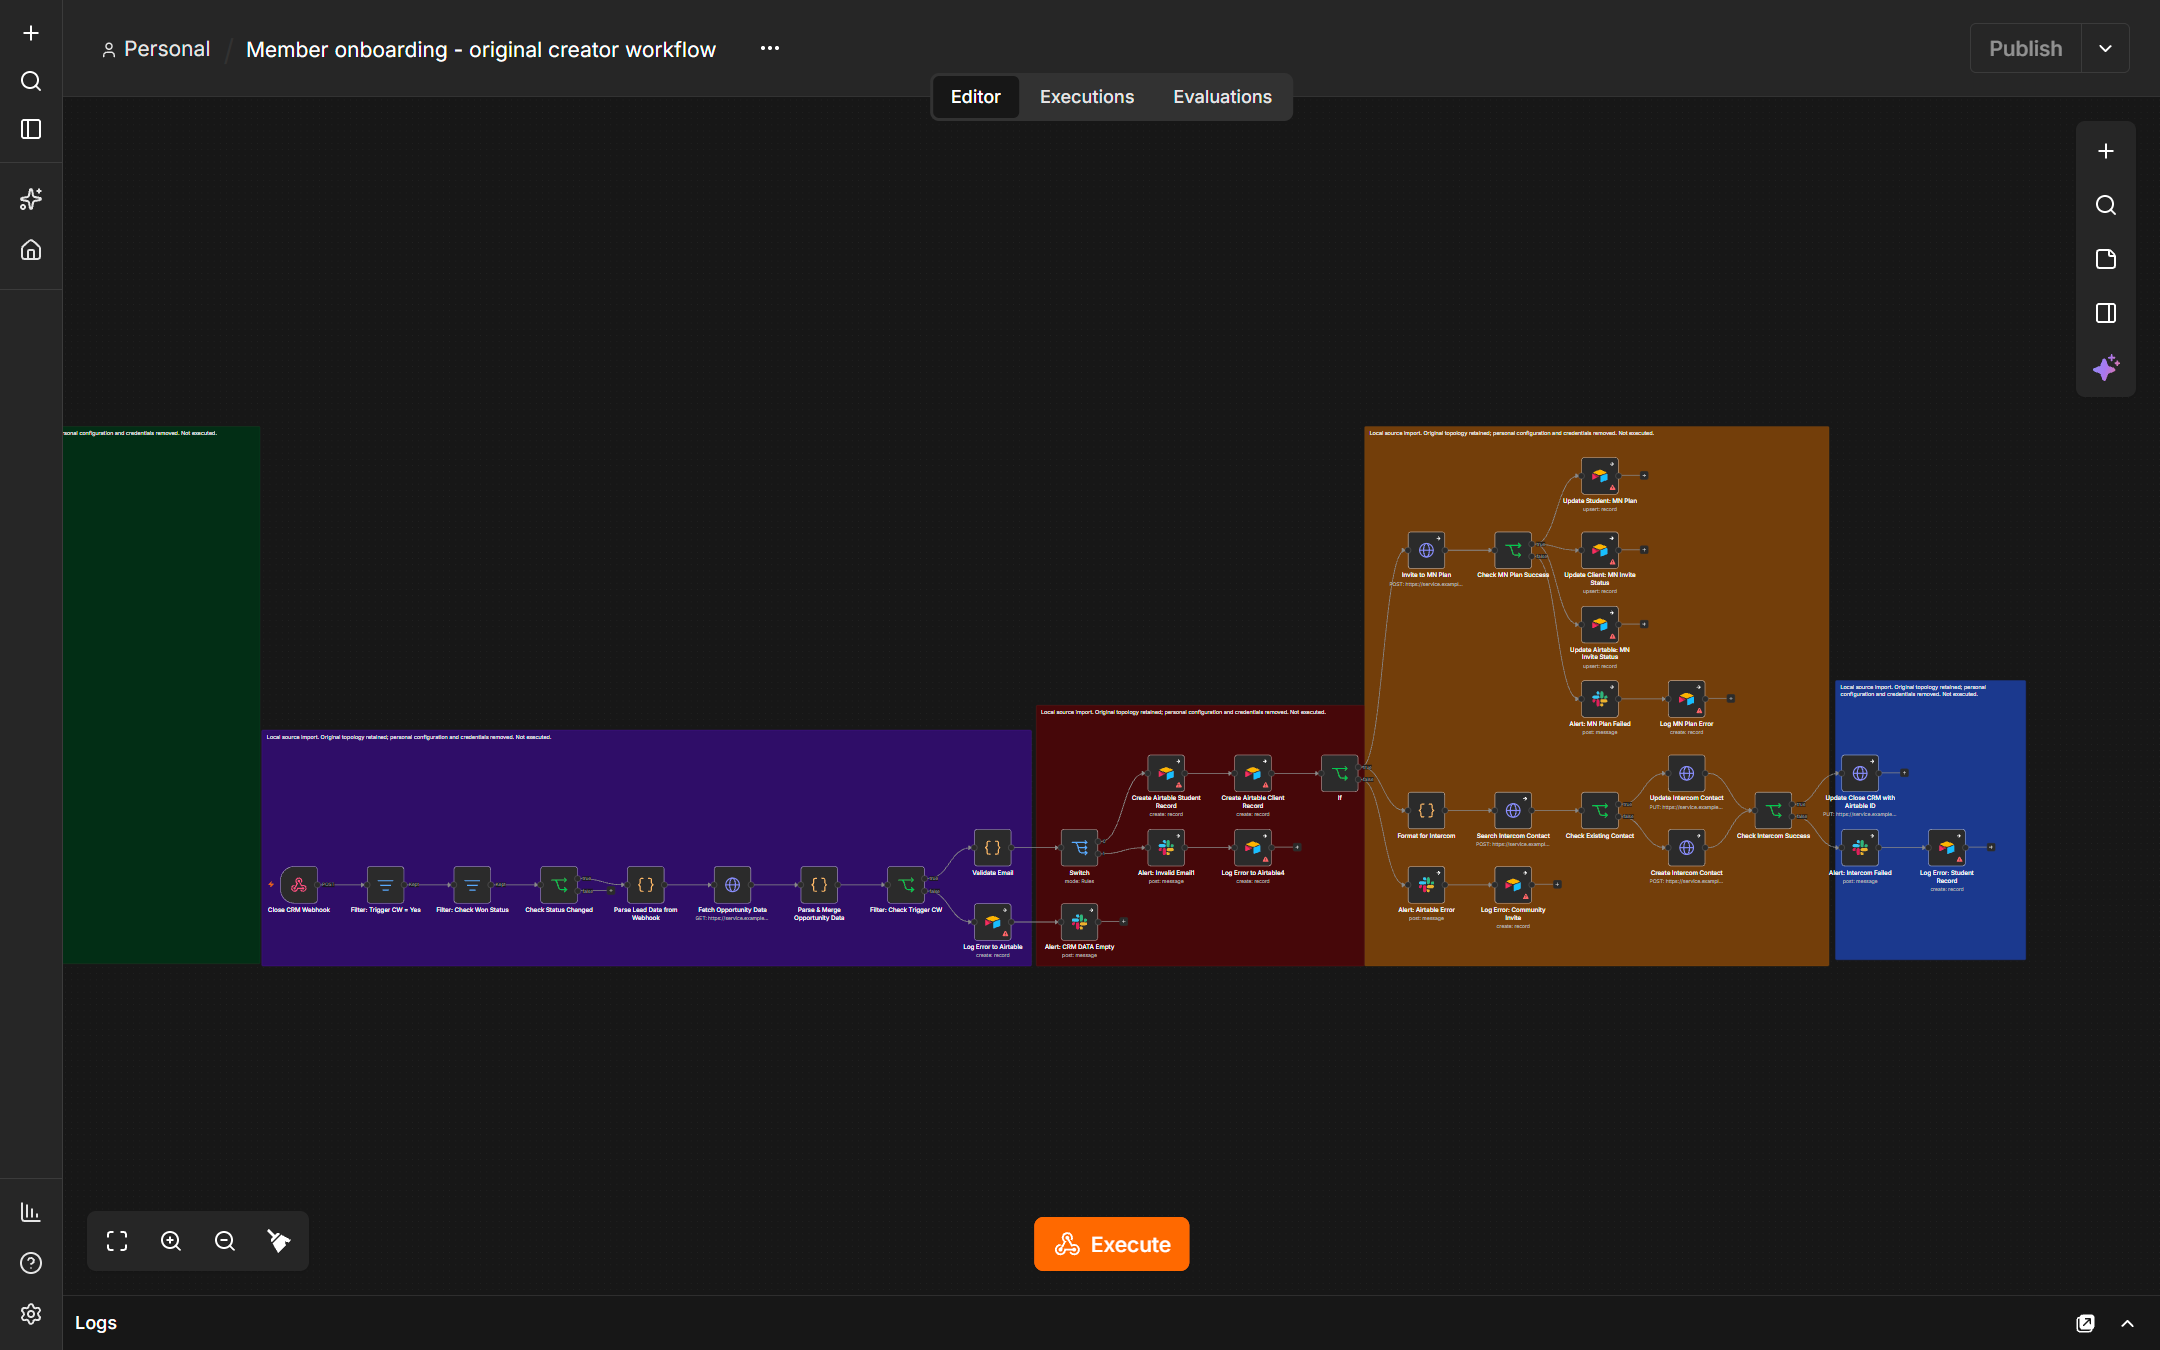Select the Filter: Trigger CW = Yes node
The image size is (2160, 1350).
point(385,885)
